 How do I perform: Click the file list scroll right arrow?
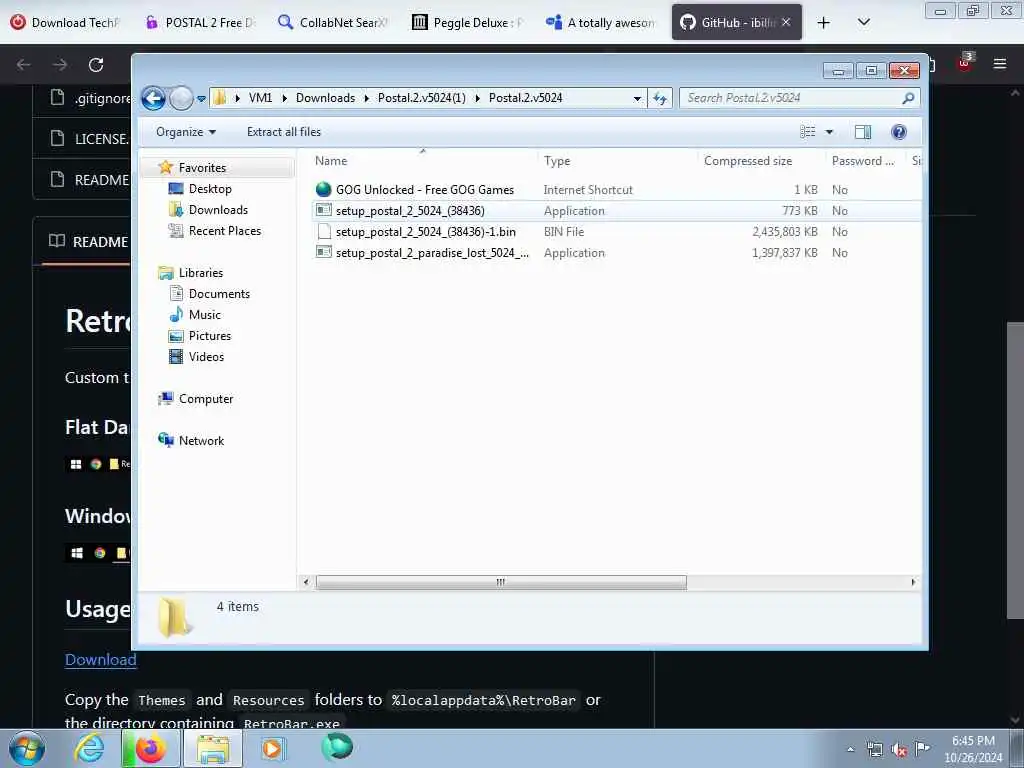point(913,582)
